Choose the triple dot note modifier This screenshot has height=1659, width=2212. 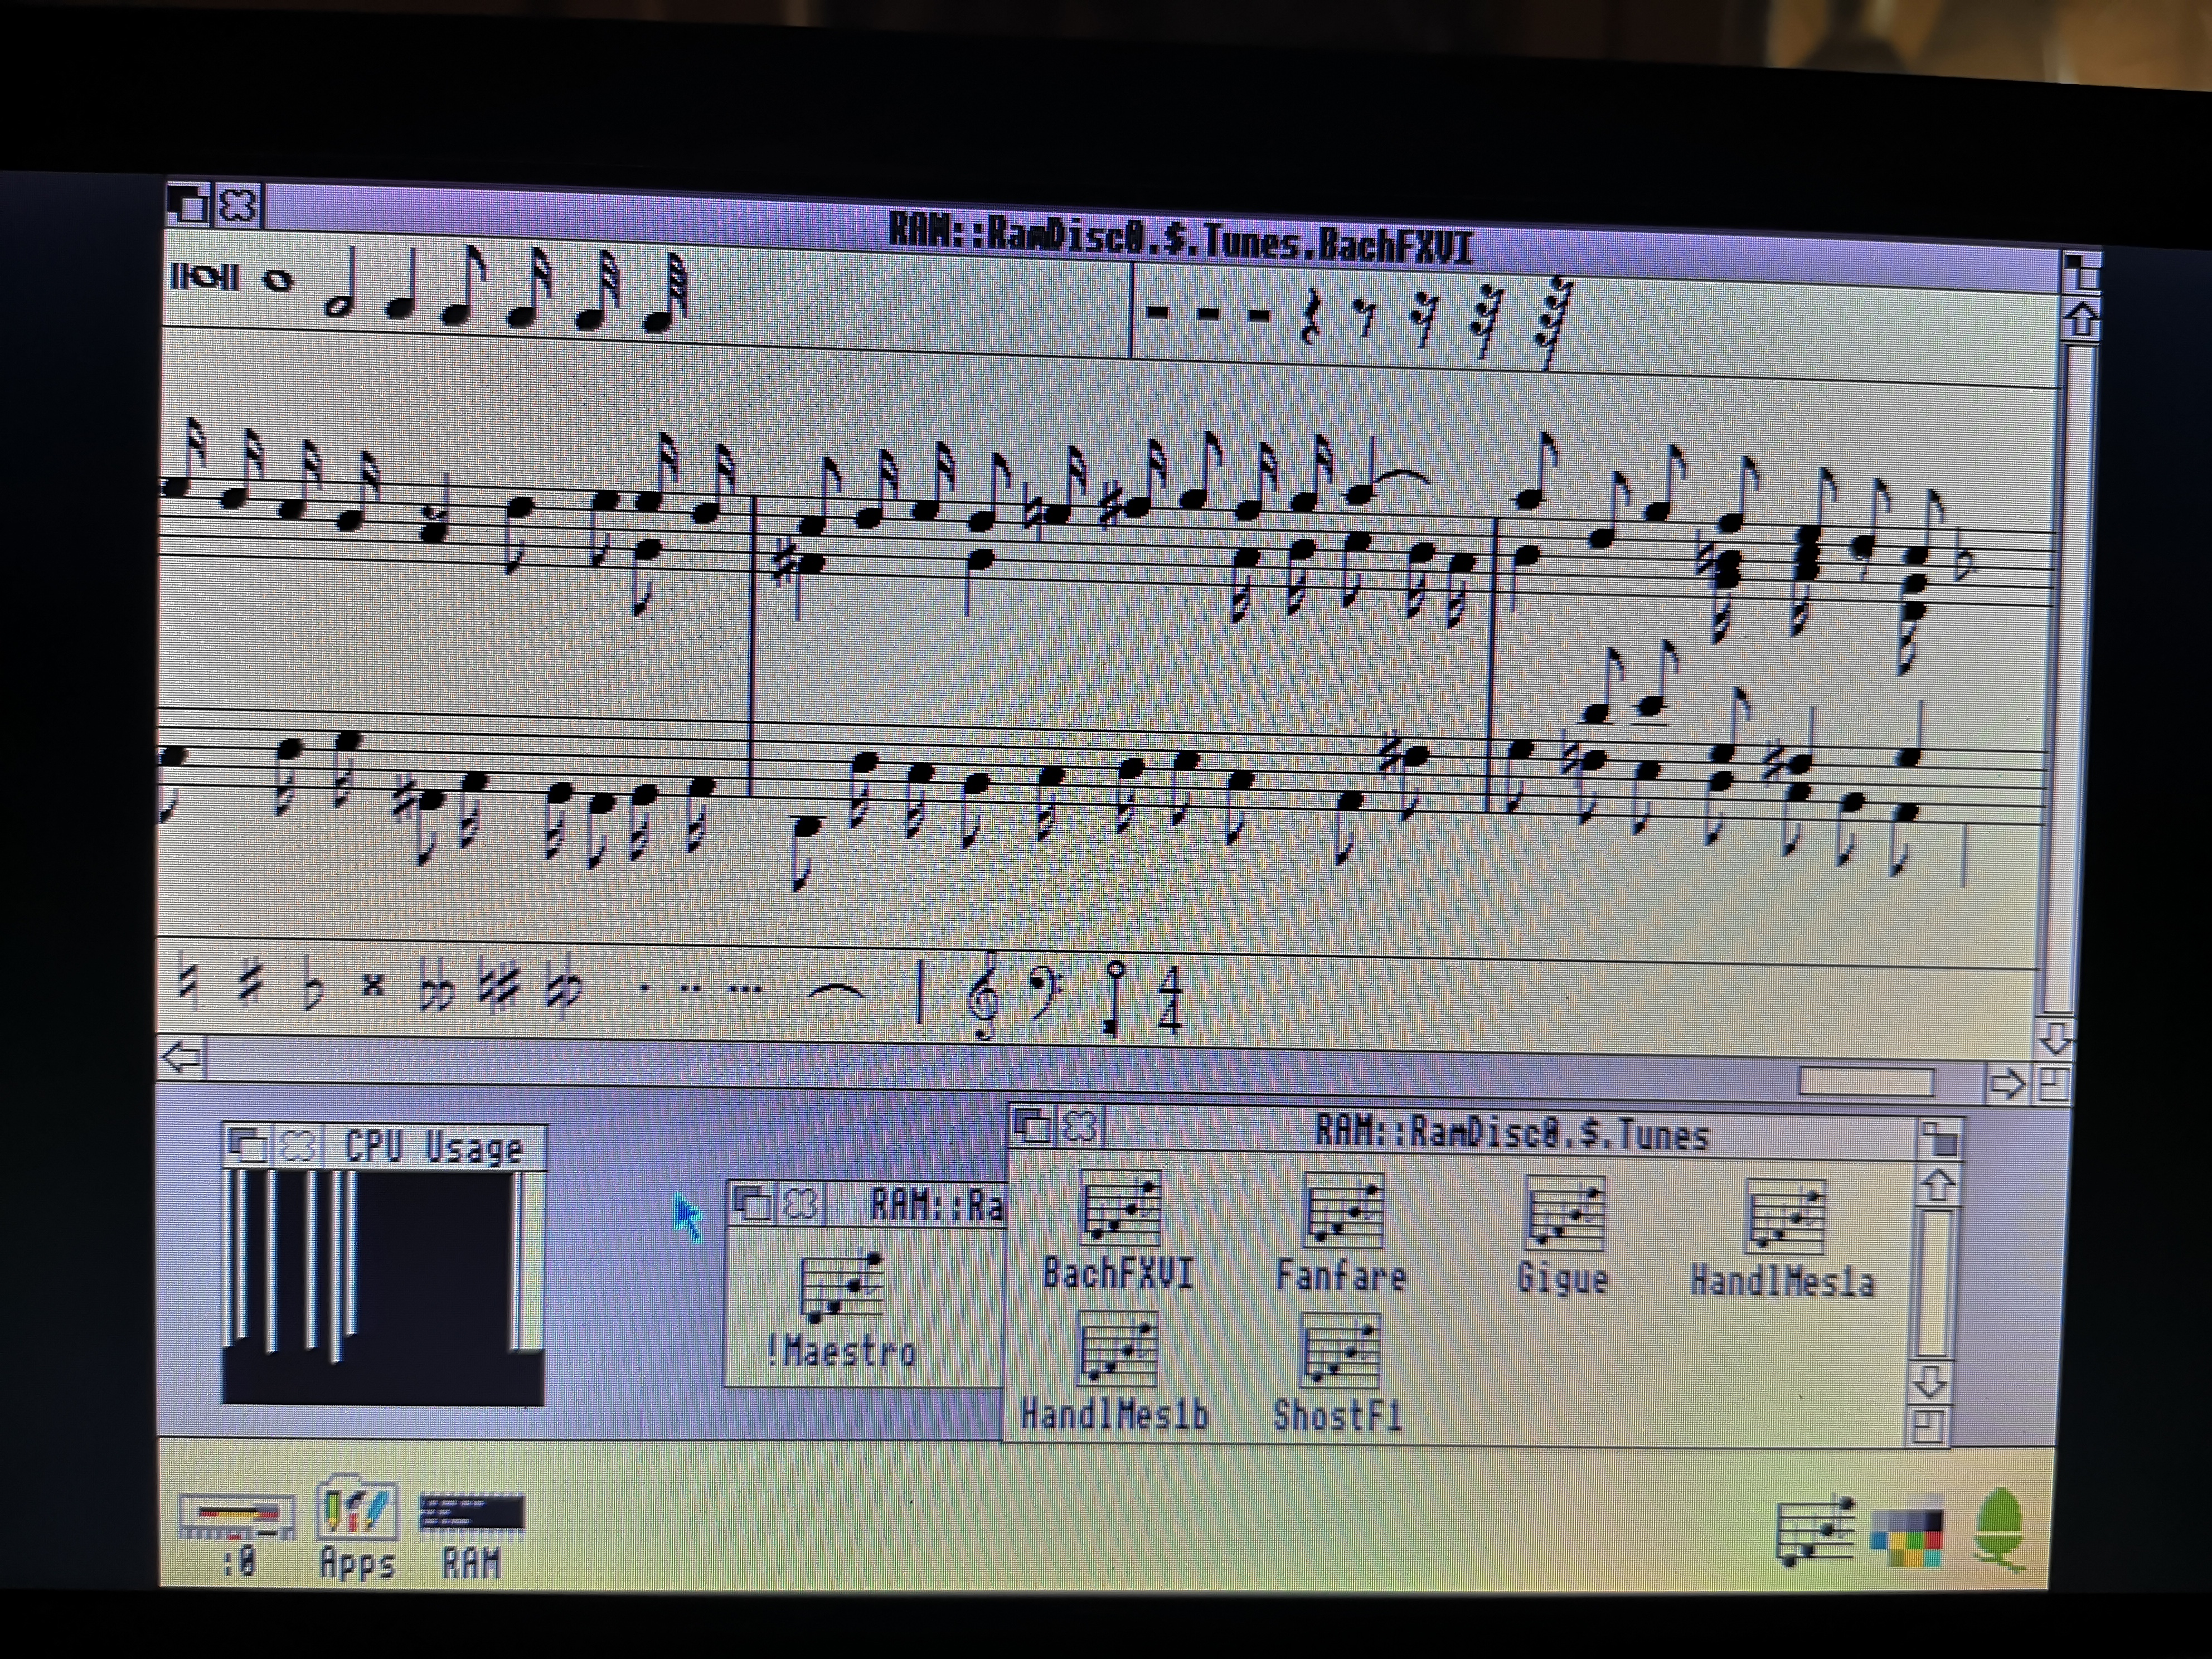coord(745,990)
